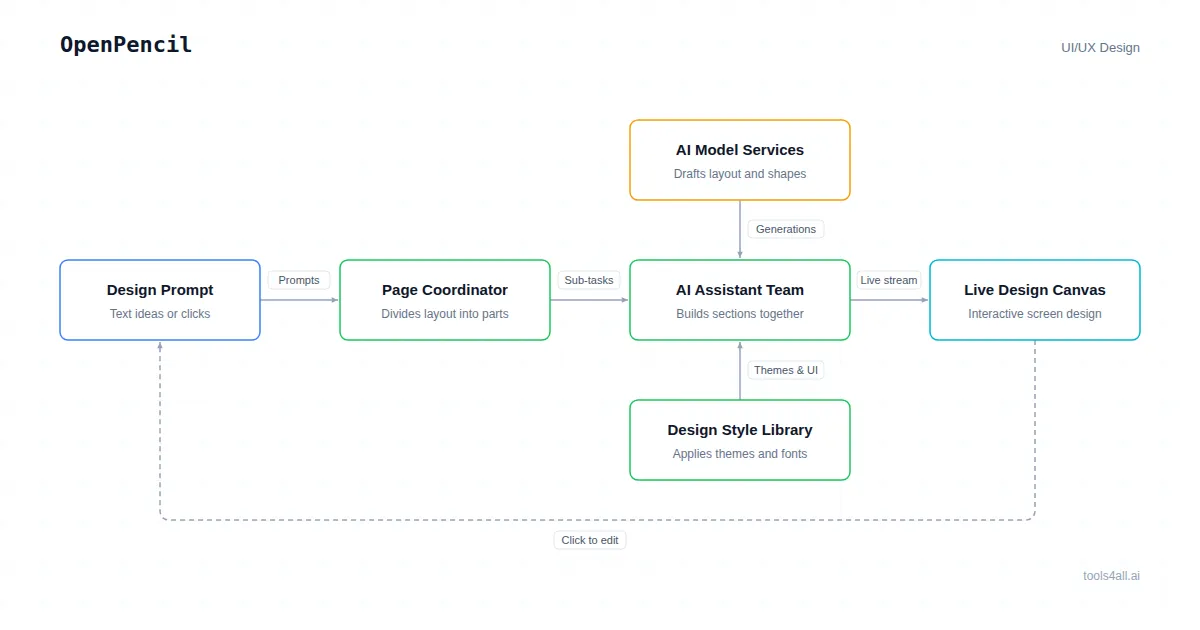
Task: Select the Design Style Library node
Action: 740,440
